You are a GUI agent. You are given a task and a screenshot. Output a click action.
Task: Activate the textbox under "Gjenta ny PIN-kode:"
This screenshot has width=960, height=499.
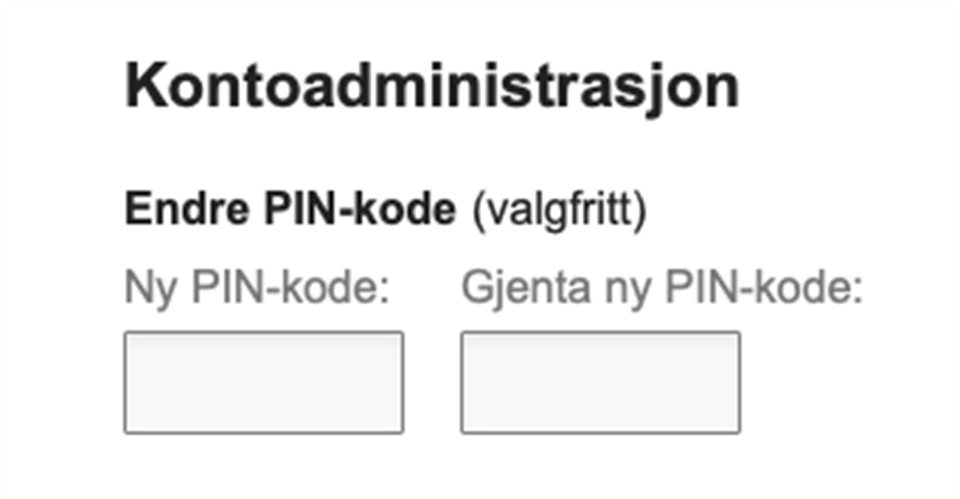coord(600,383)
